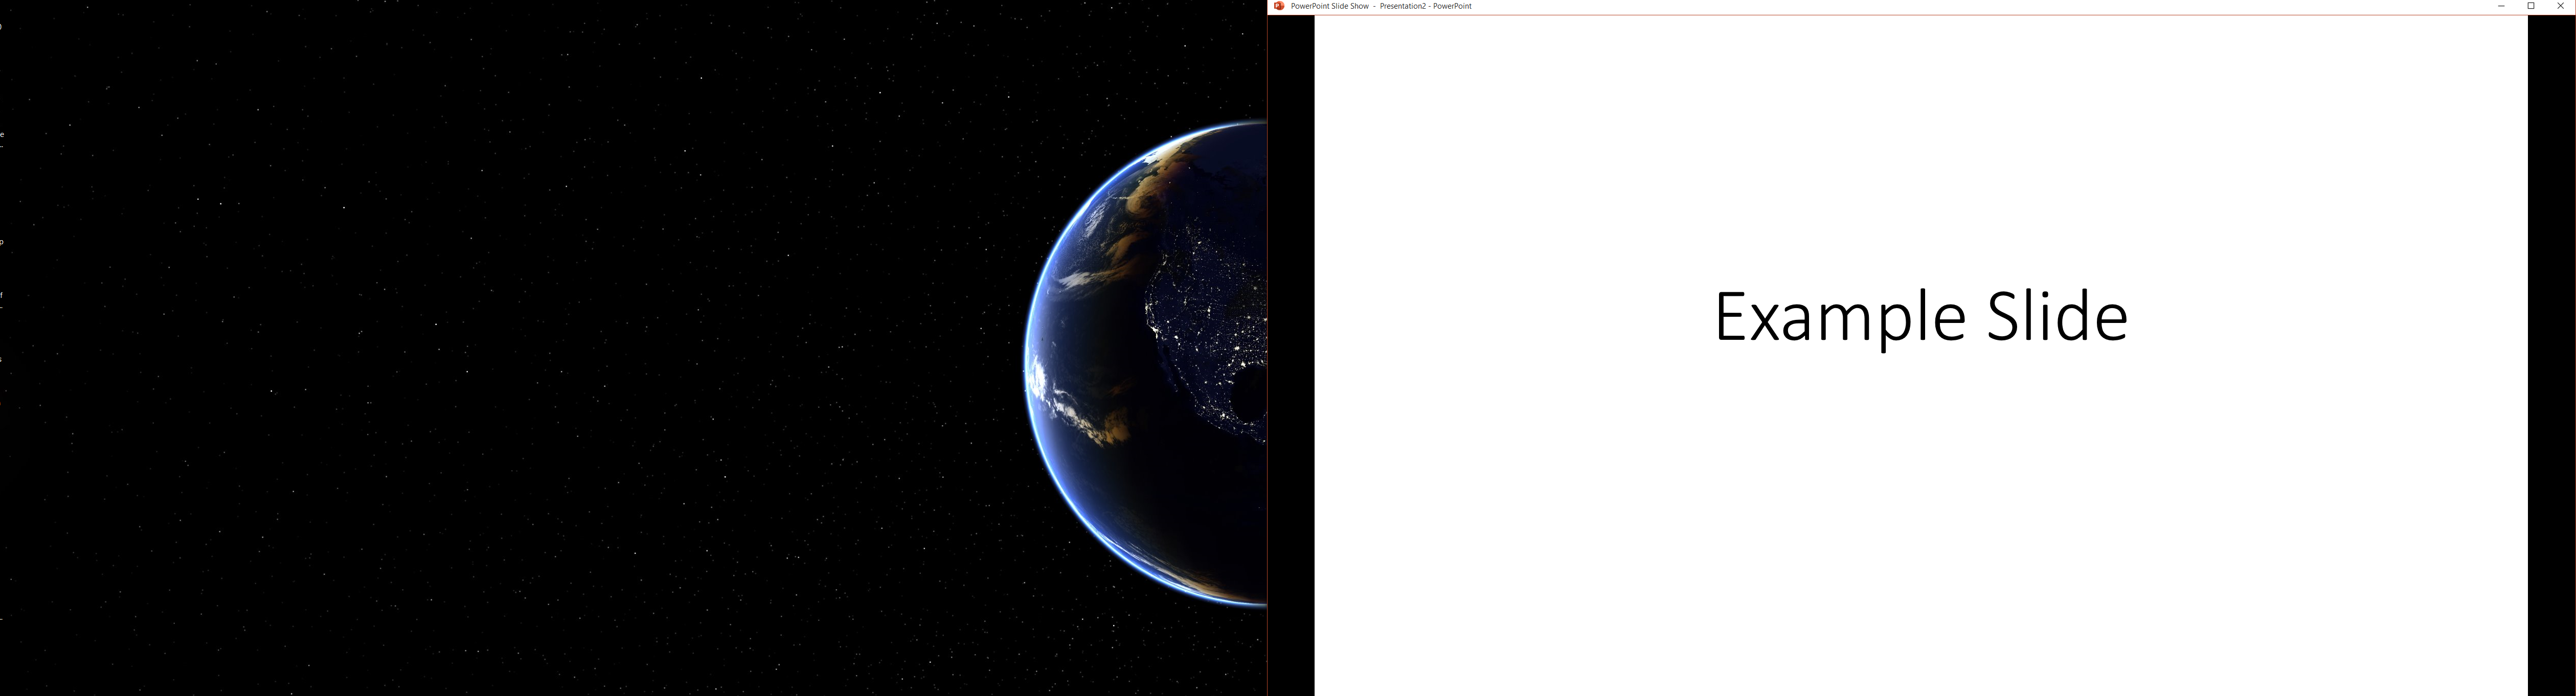2576x696 pixels.
Task: Close the PowerPoint Slide Show window
Action: click(x=2560, y=6)
